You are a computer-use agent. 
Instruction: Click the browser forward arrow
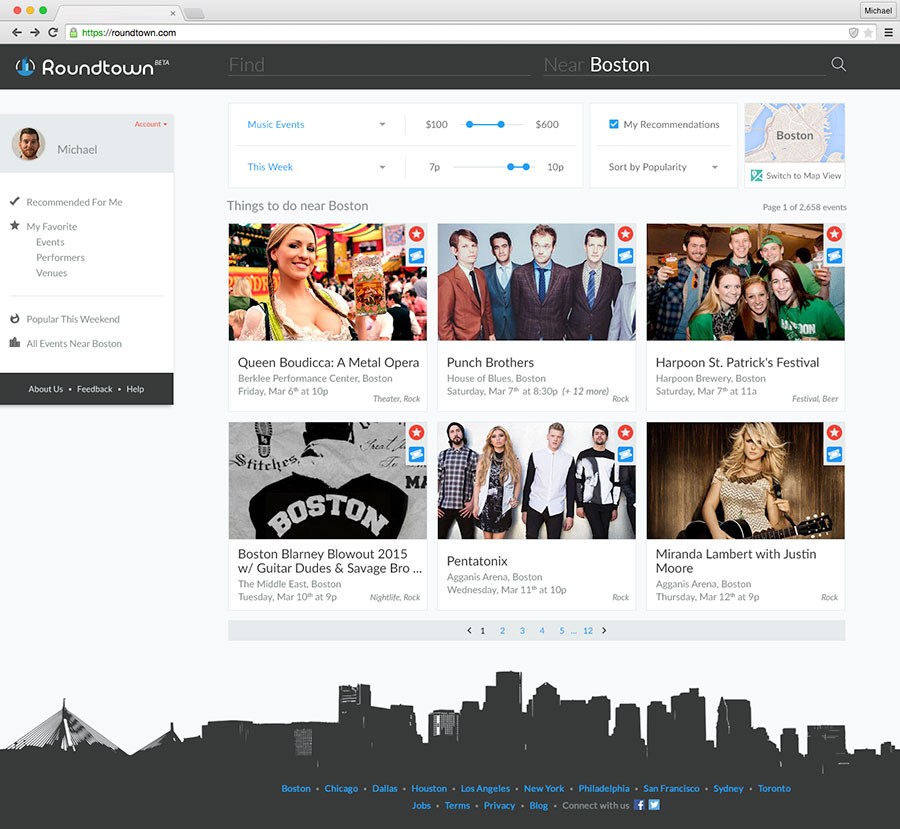(35, 33)
